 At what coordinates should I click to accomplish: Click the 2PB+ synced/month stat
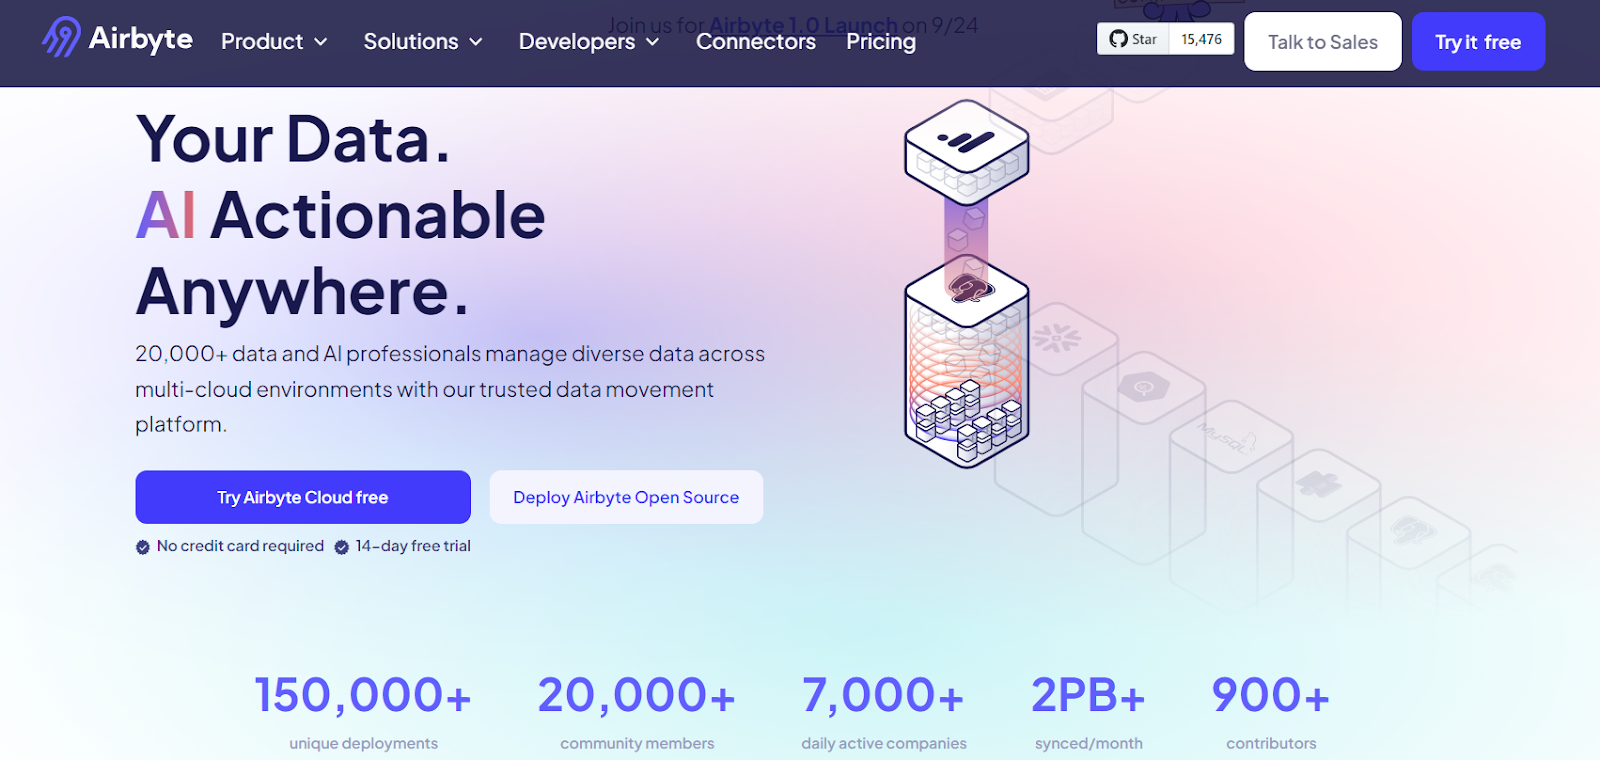[x=1088, y=711]
